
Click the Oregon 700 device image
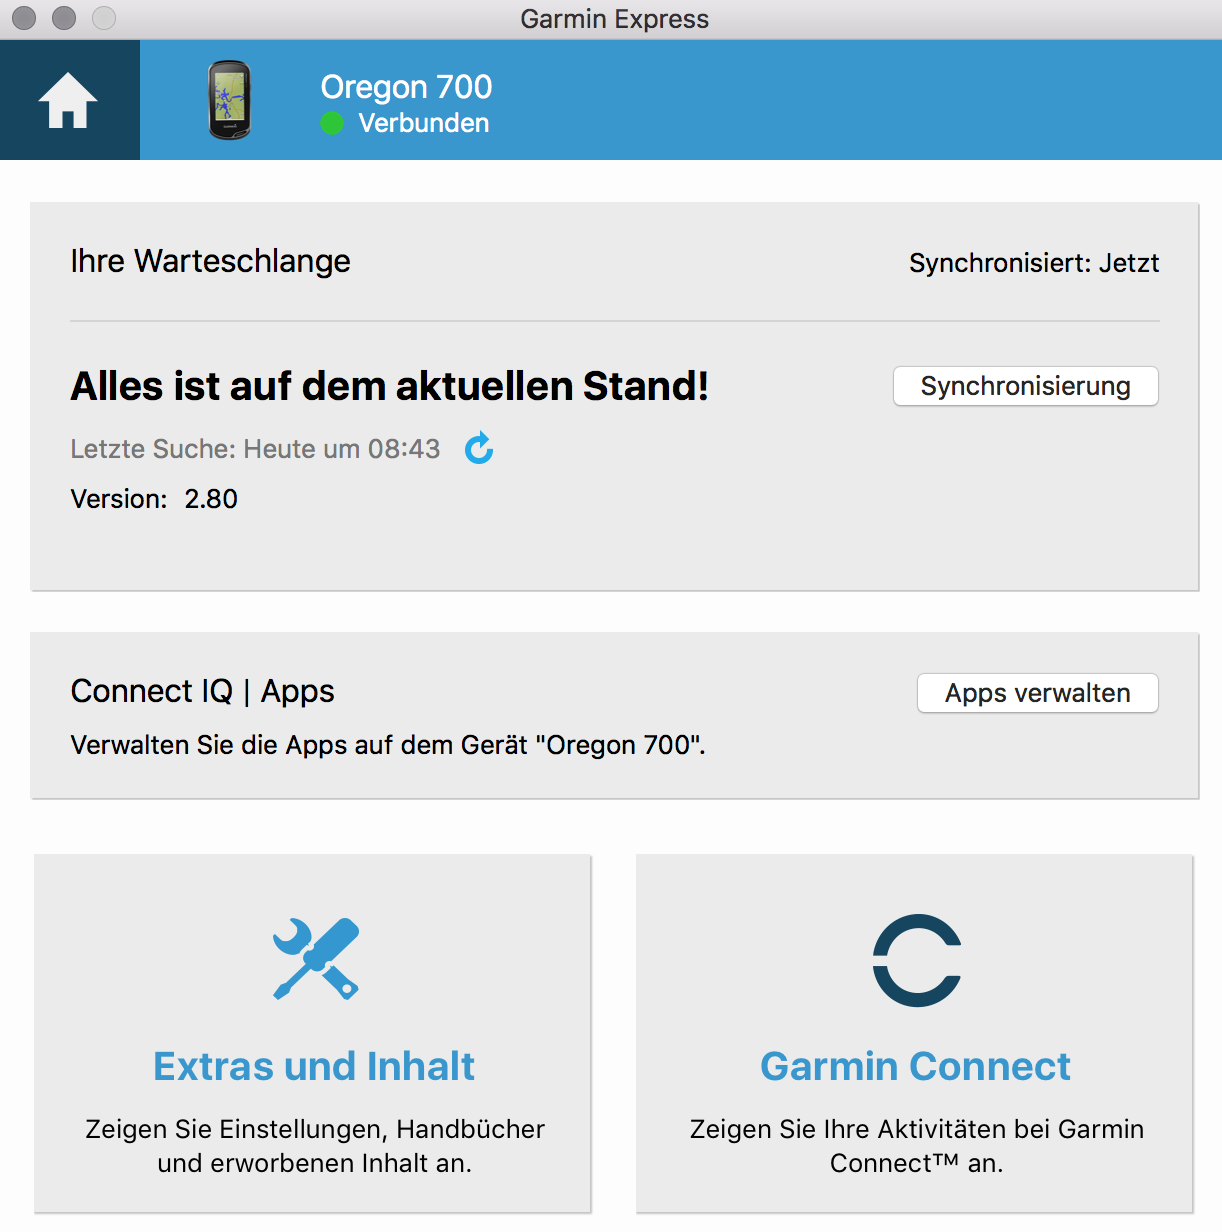[229, 100]
